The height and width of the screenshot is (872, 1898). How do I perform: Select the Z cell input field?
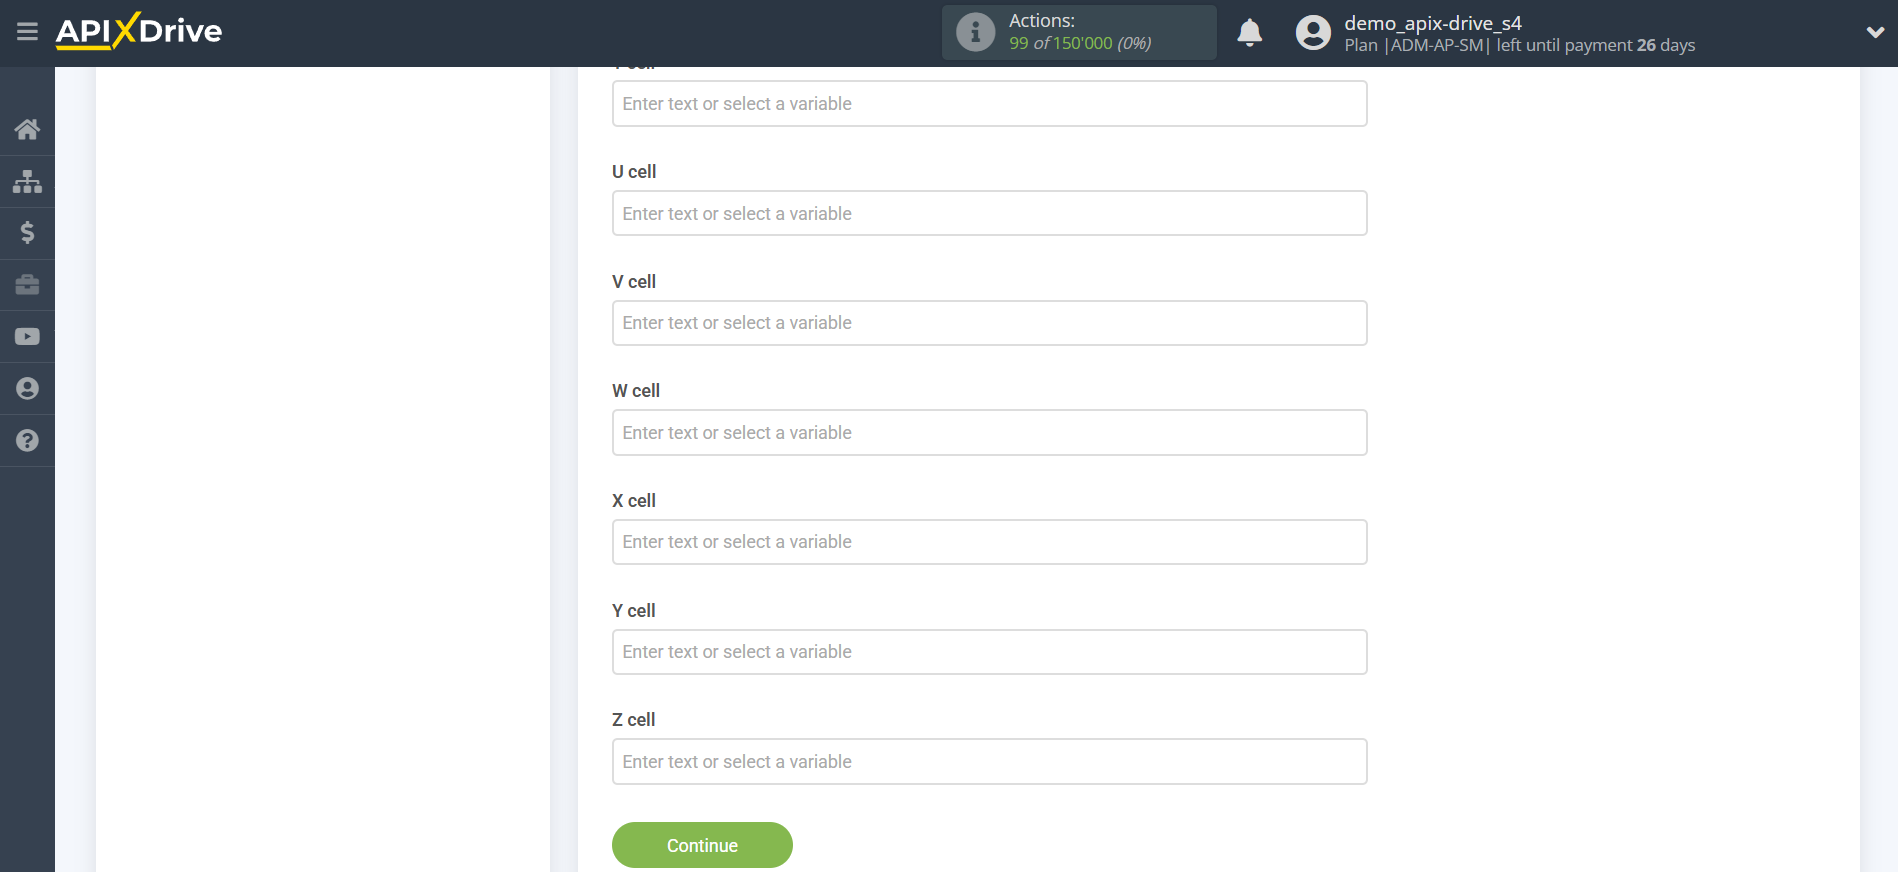pyautogui.click(x=989, y=761)
